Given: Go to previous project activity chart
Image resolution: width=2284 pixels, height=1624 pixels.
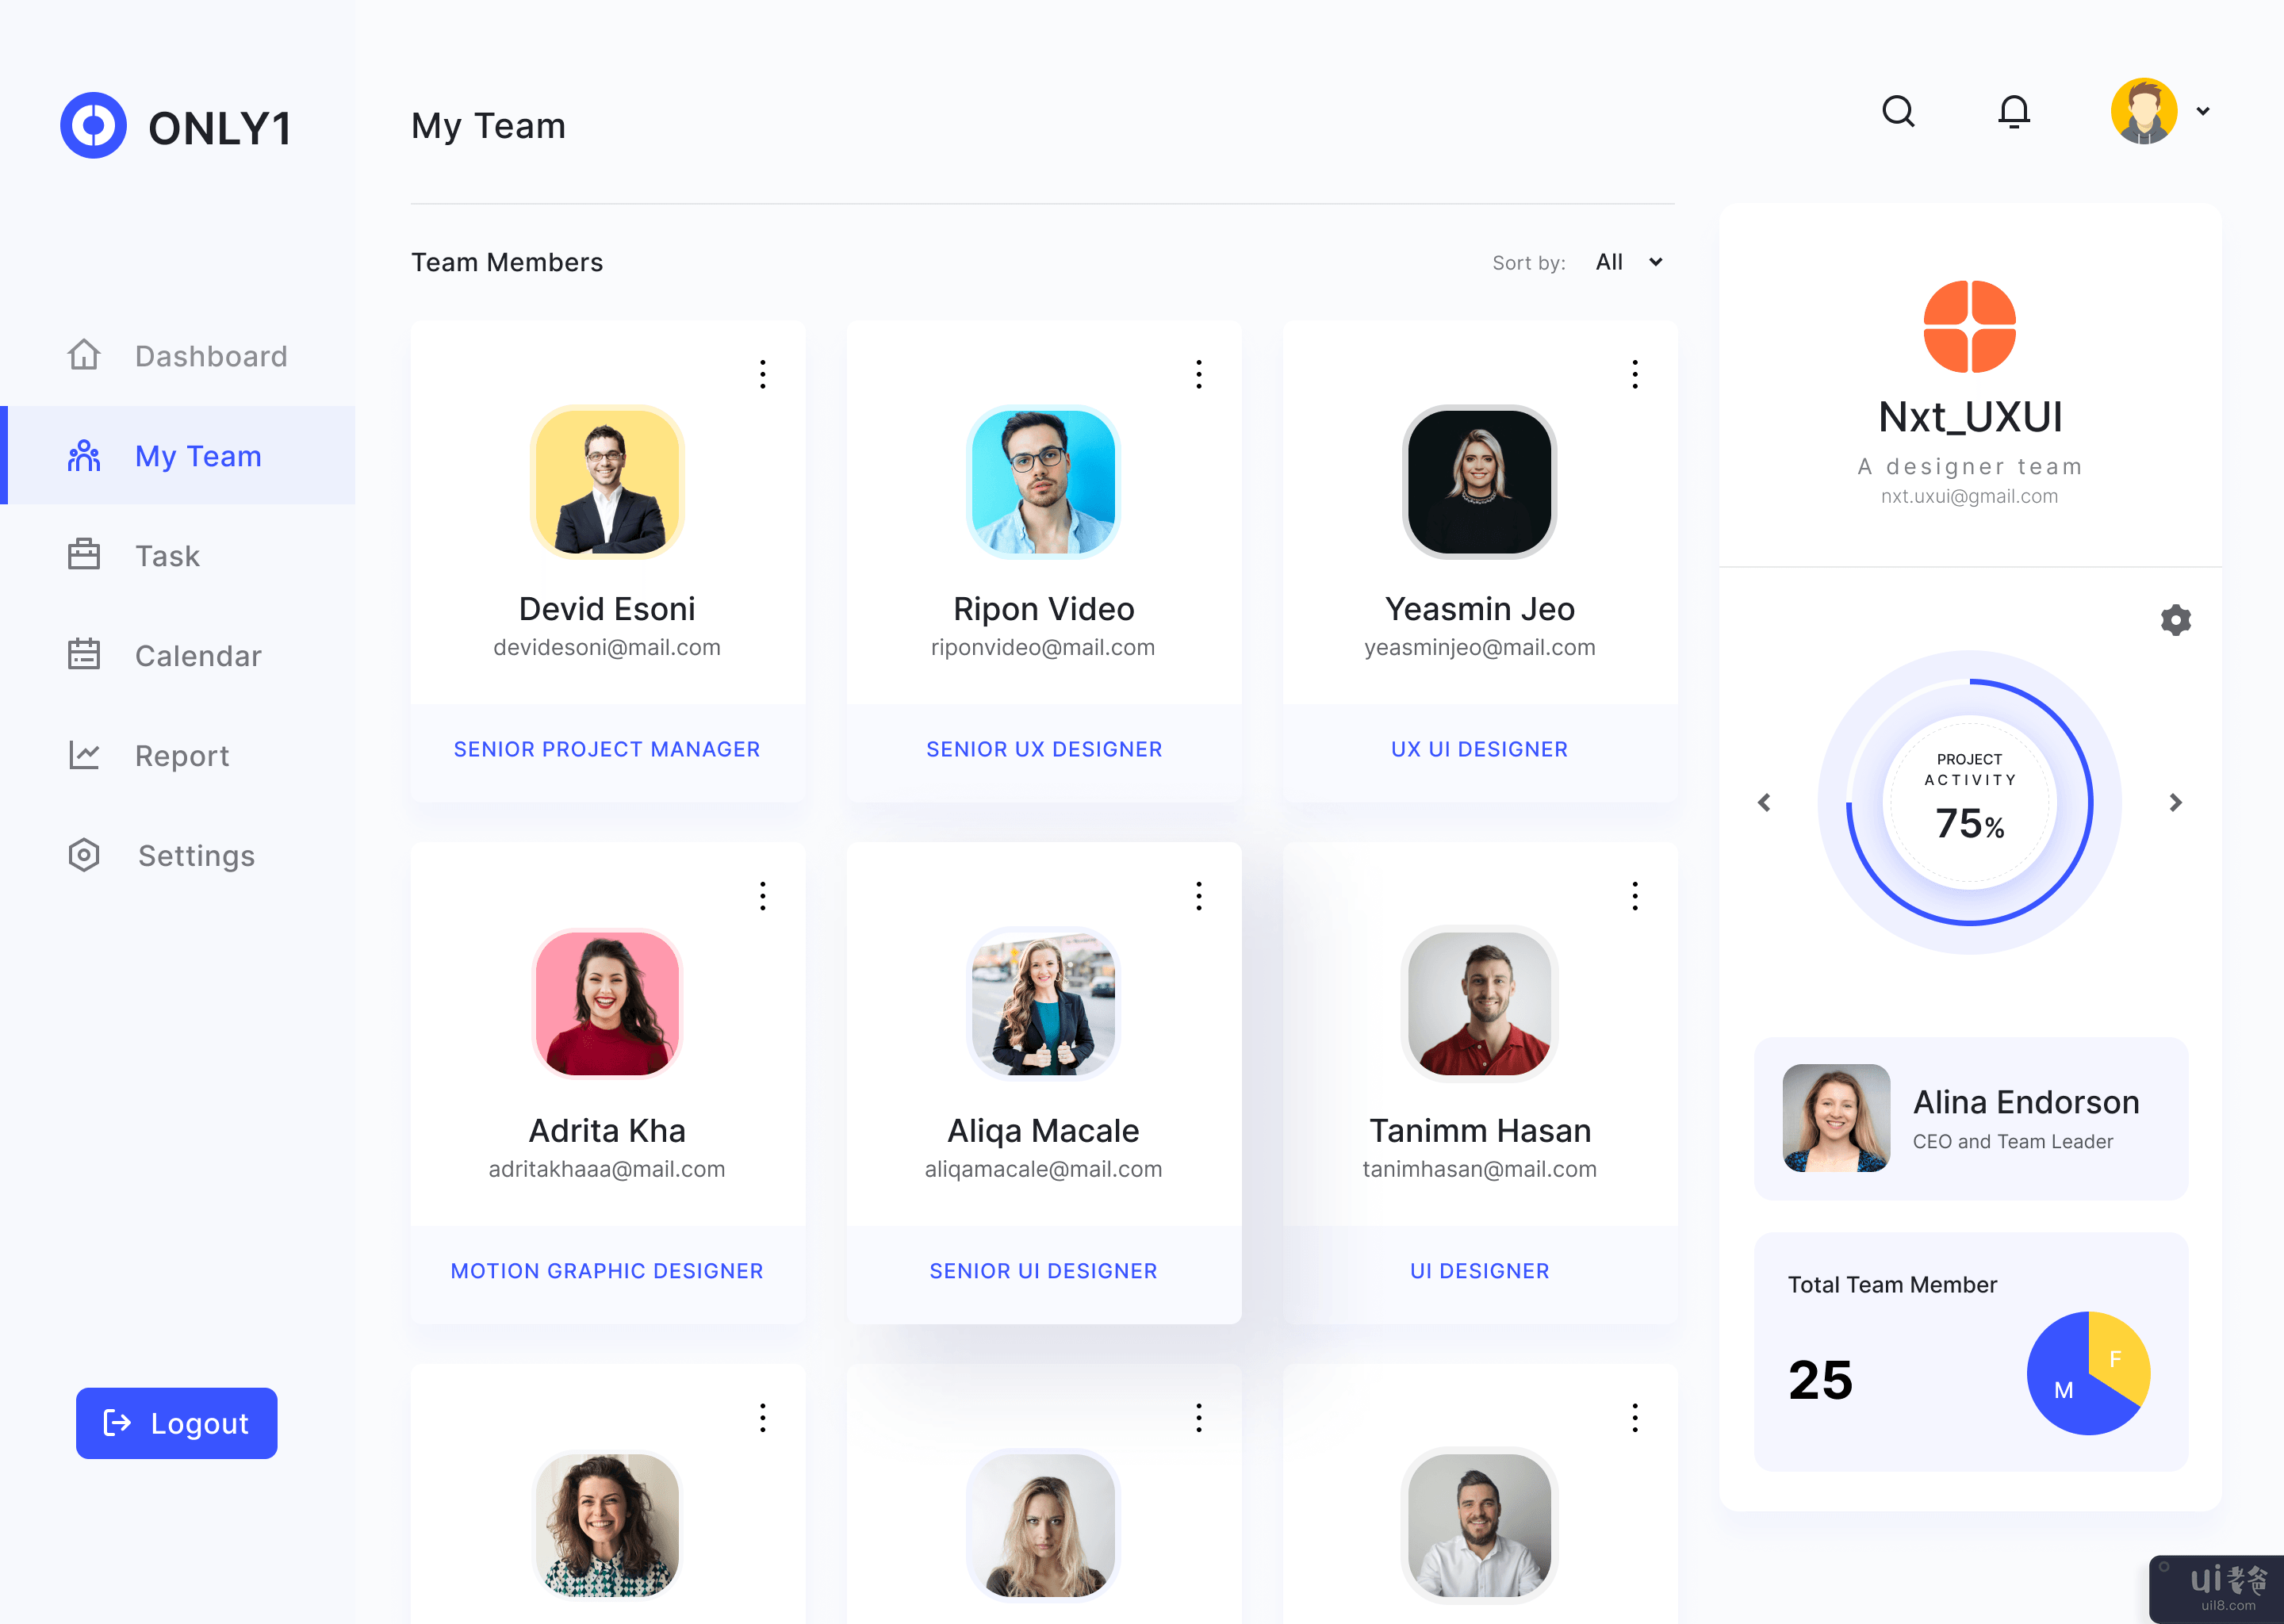Looking at the screenshot, I should [1764, 802].
